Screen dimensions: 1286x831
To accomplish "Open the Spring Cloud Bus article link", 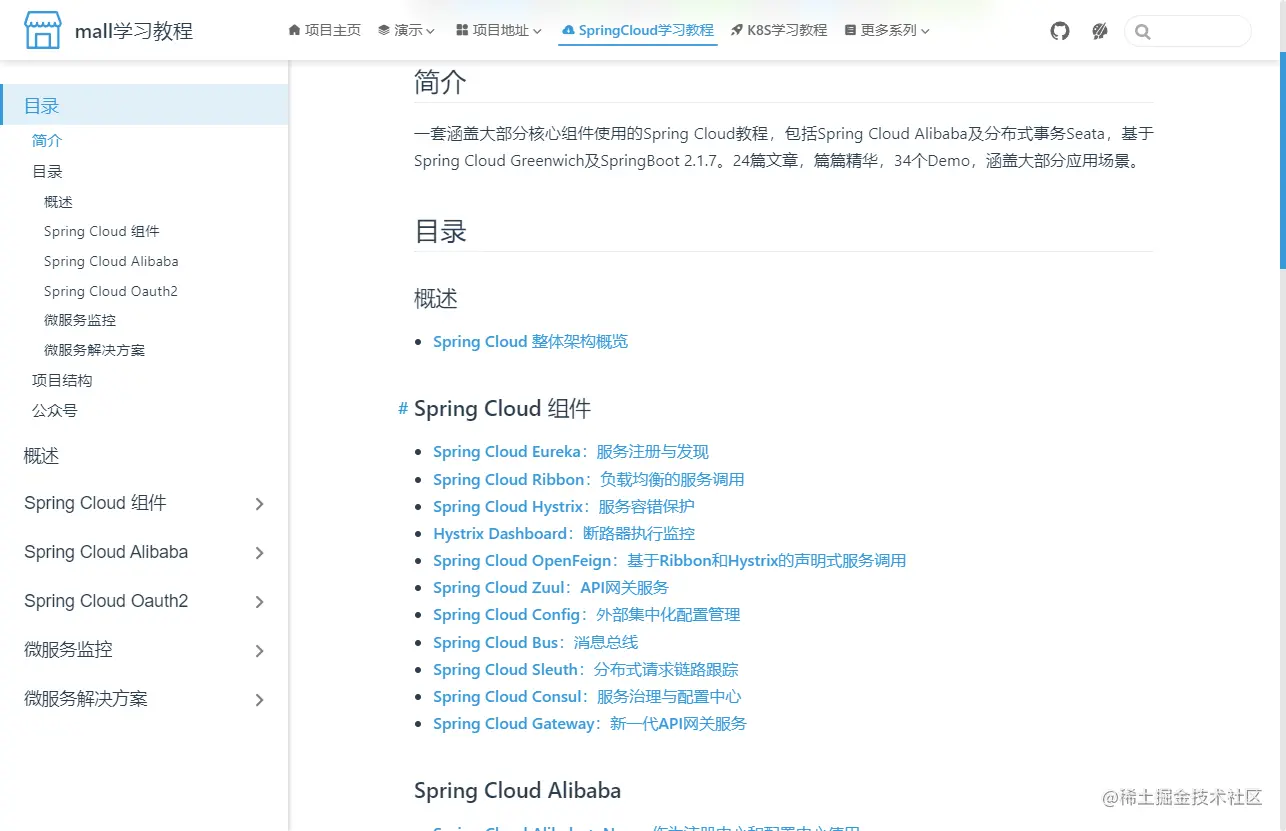I will pyautogui.click(x=535, y=643).
